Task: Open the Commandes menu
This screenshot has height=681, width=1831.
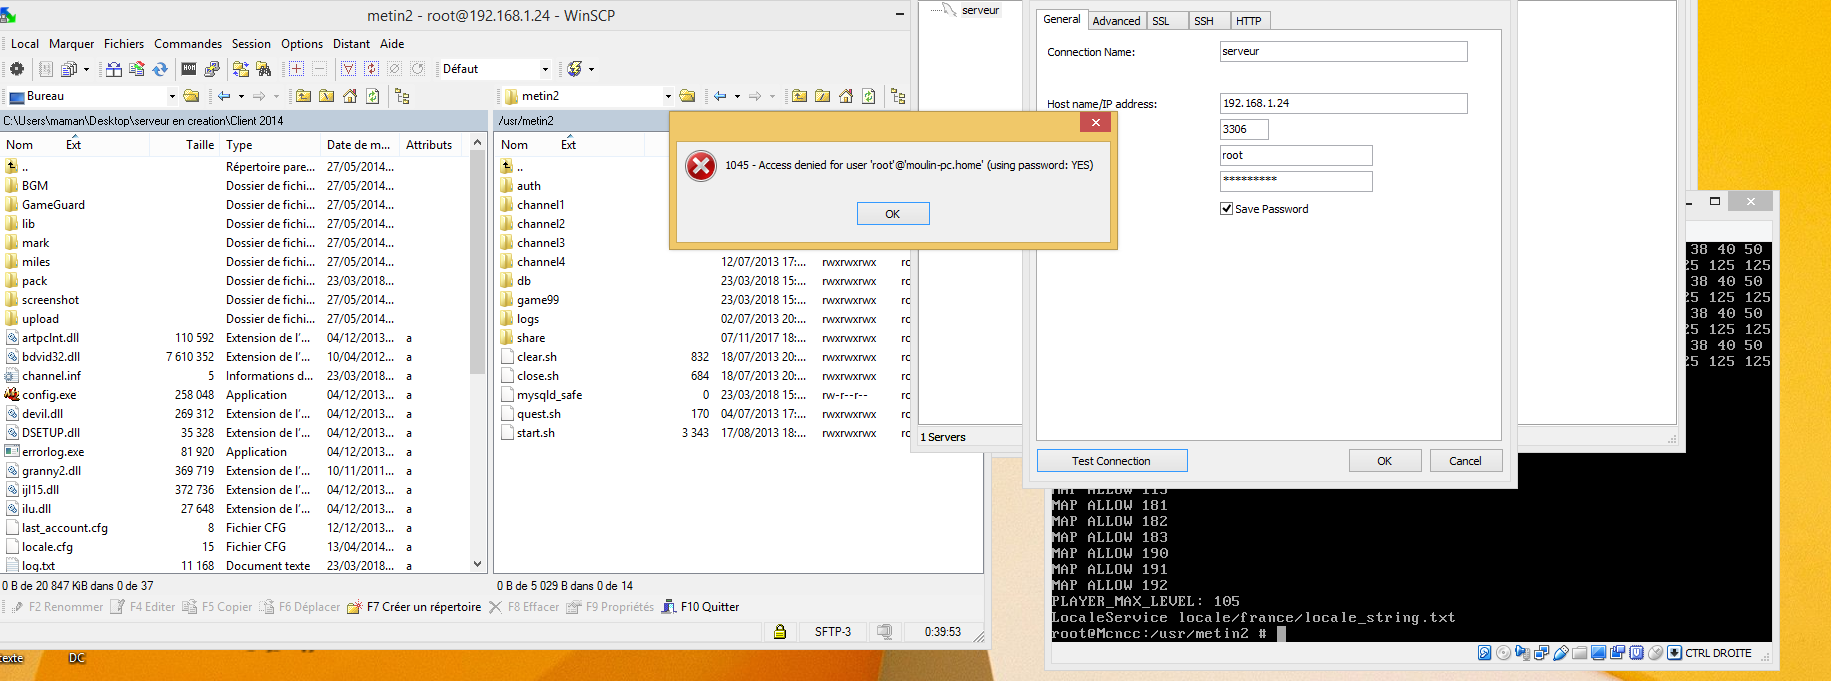Action: coord(188,43)
